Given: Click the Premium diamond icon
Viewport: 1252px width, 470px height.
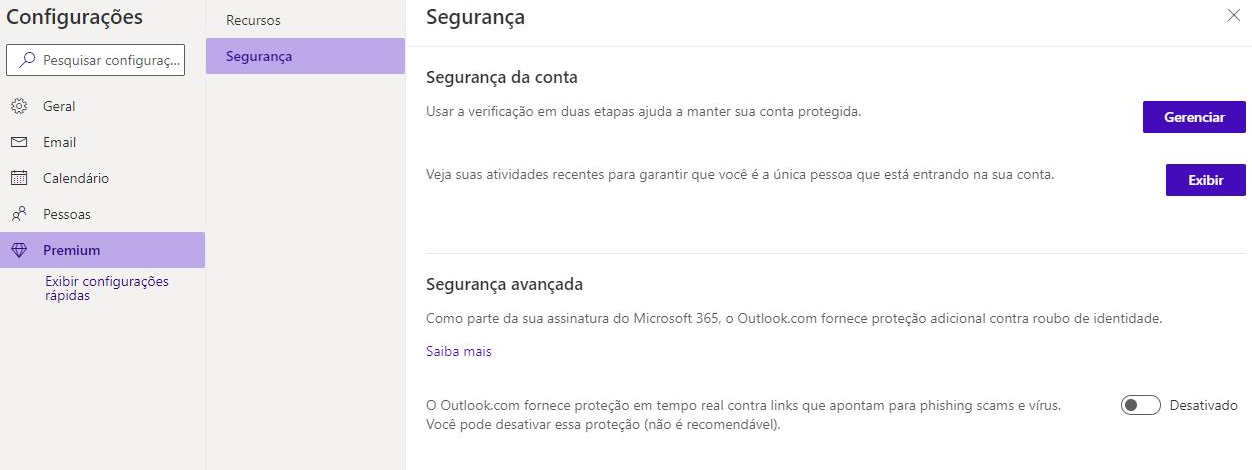Looking at the screenshot, I should pos(19,250).
